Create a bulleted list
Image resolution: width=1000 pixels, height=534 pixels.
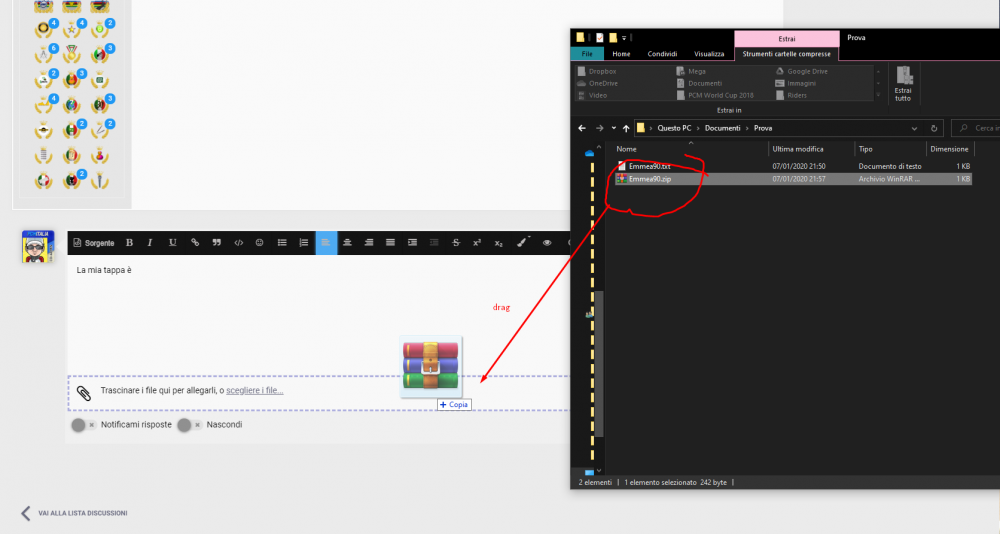click(x=282, y=243)
